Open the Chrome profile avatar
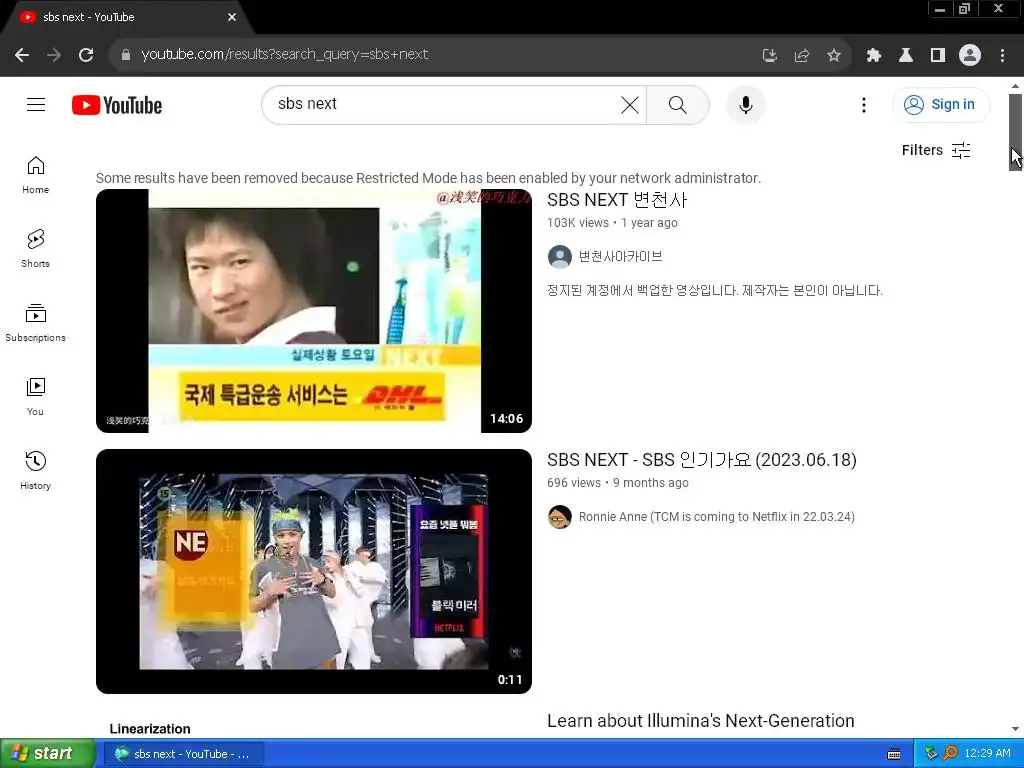1024x768 pixels. point(970,55)
